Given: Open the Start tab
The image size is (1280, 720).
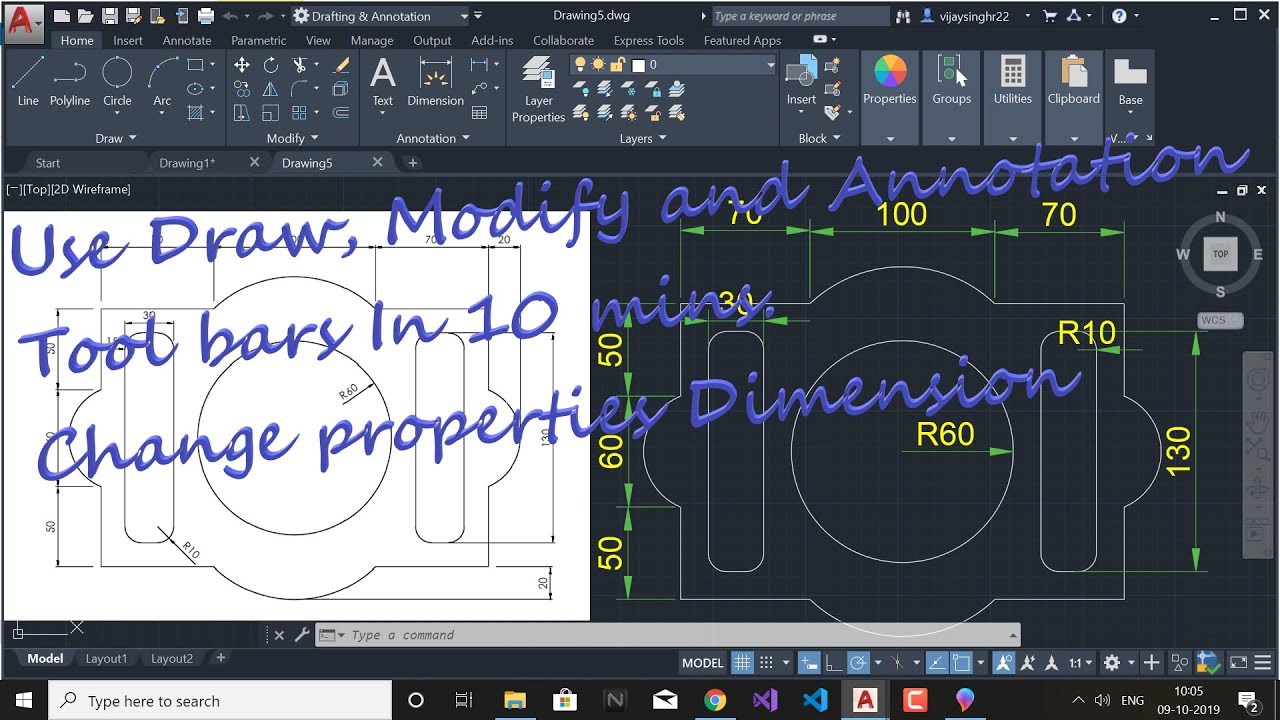Looking at the screenshot, I should [48, 163].
